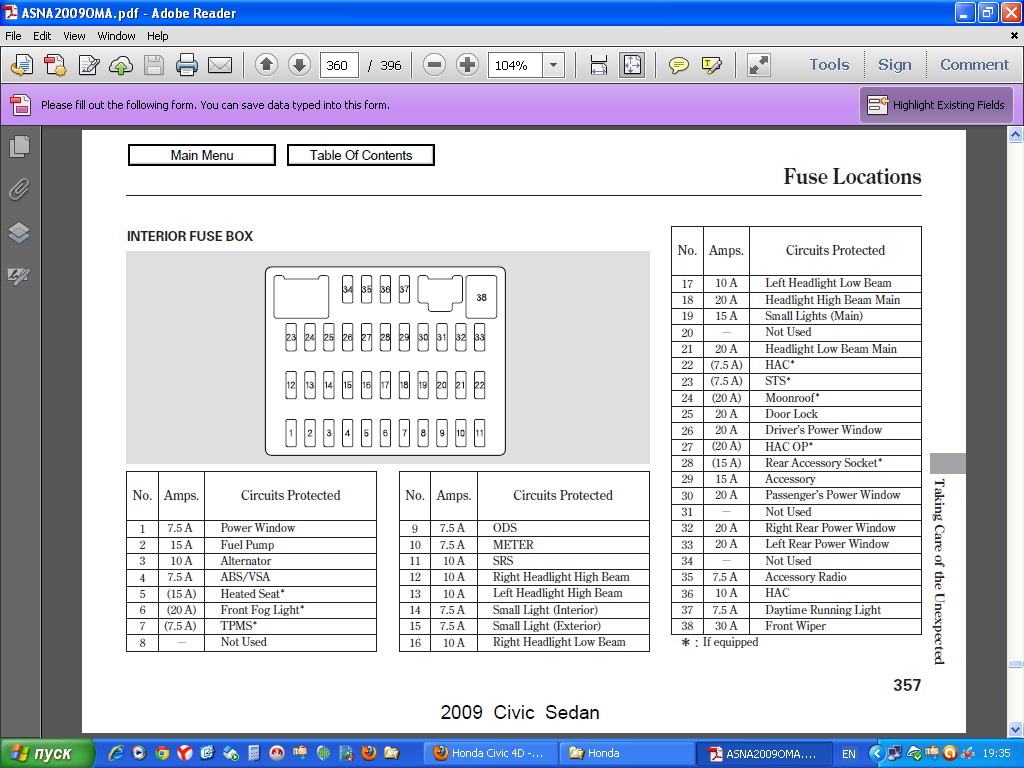The image size is (1024, 768).
Task: Click 'Daytime Running Light' table entry
Action: tap(823, 609)
